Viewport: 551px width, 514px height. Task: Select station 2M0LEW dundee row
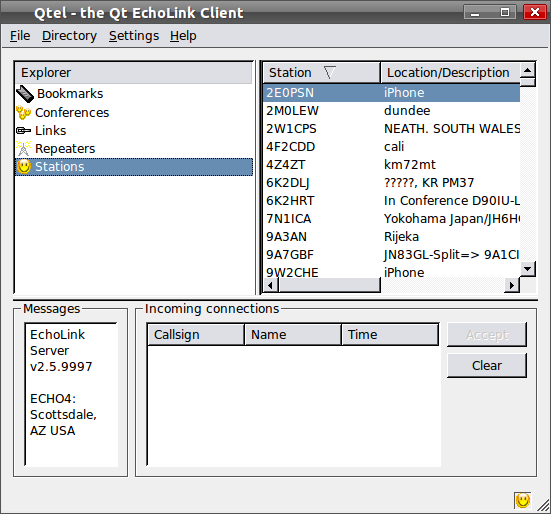click(x=391, y=111)
